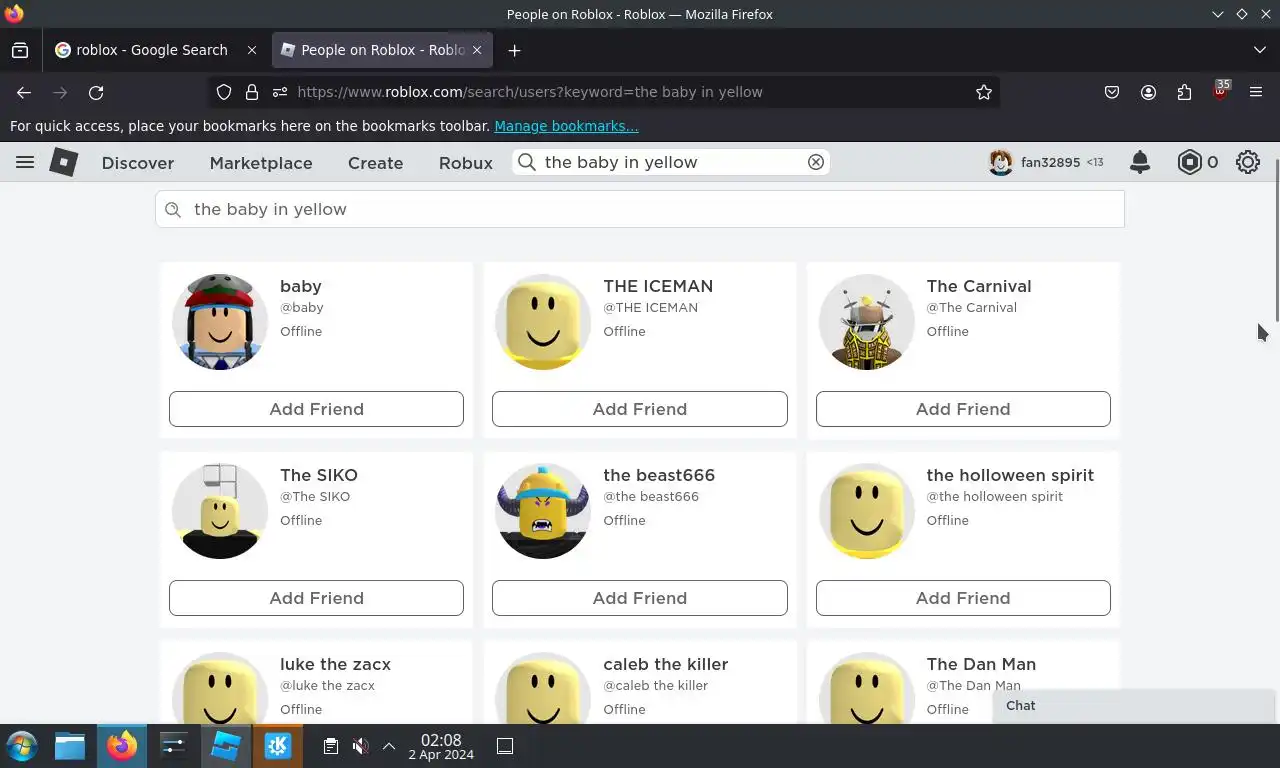Open the taskbar clock date
1280x768 pixels.
pos(441,747)
